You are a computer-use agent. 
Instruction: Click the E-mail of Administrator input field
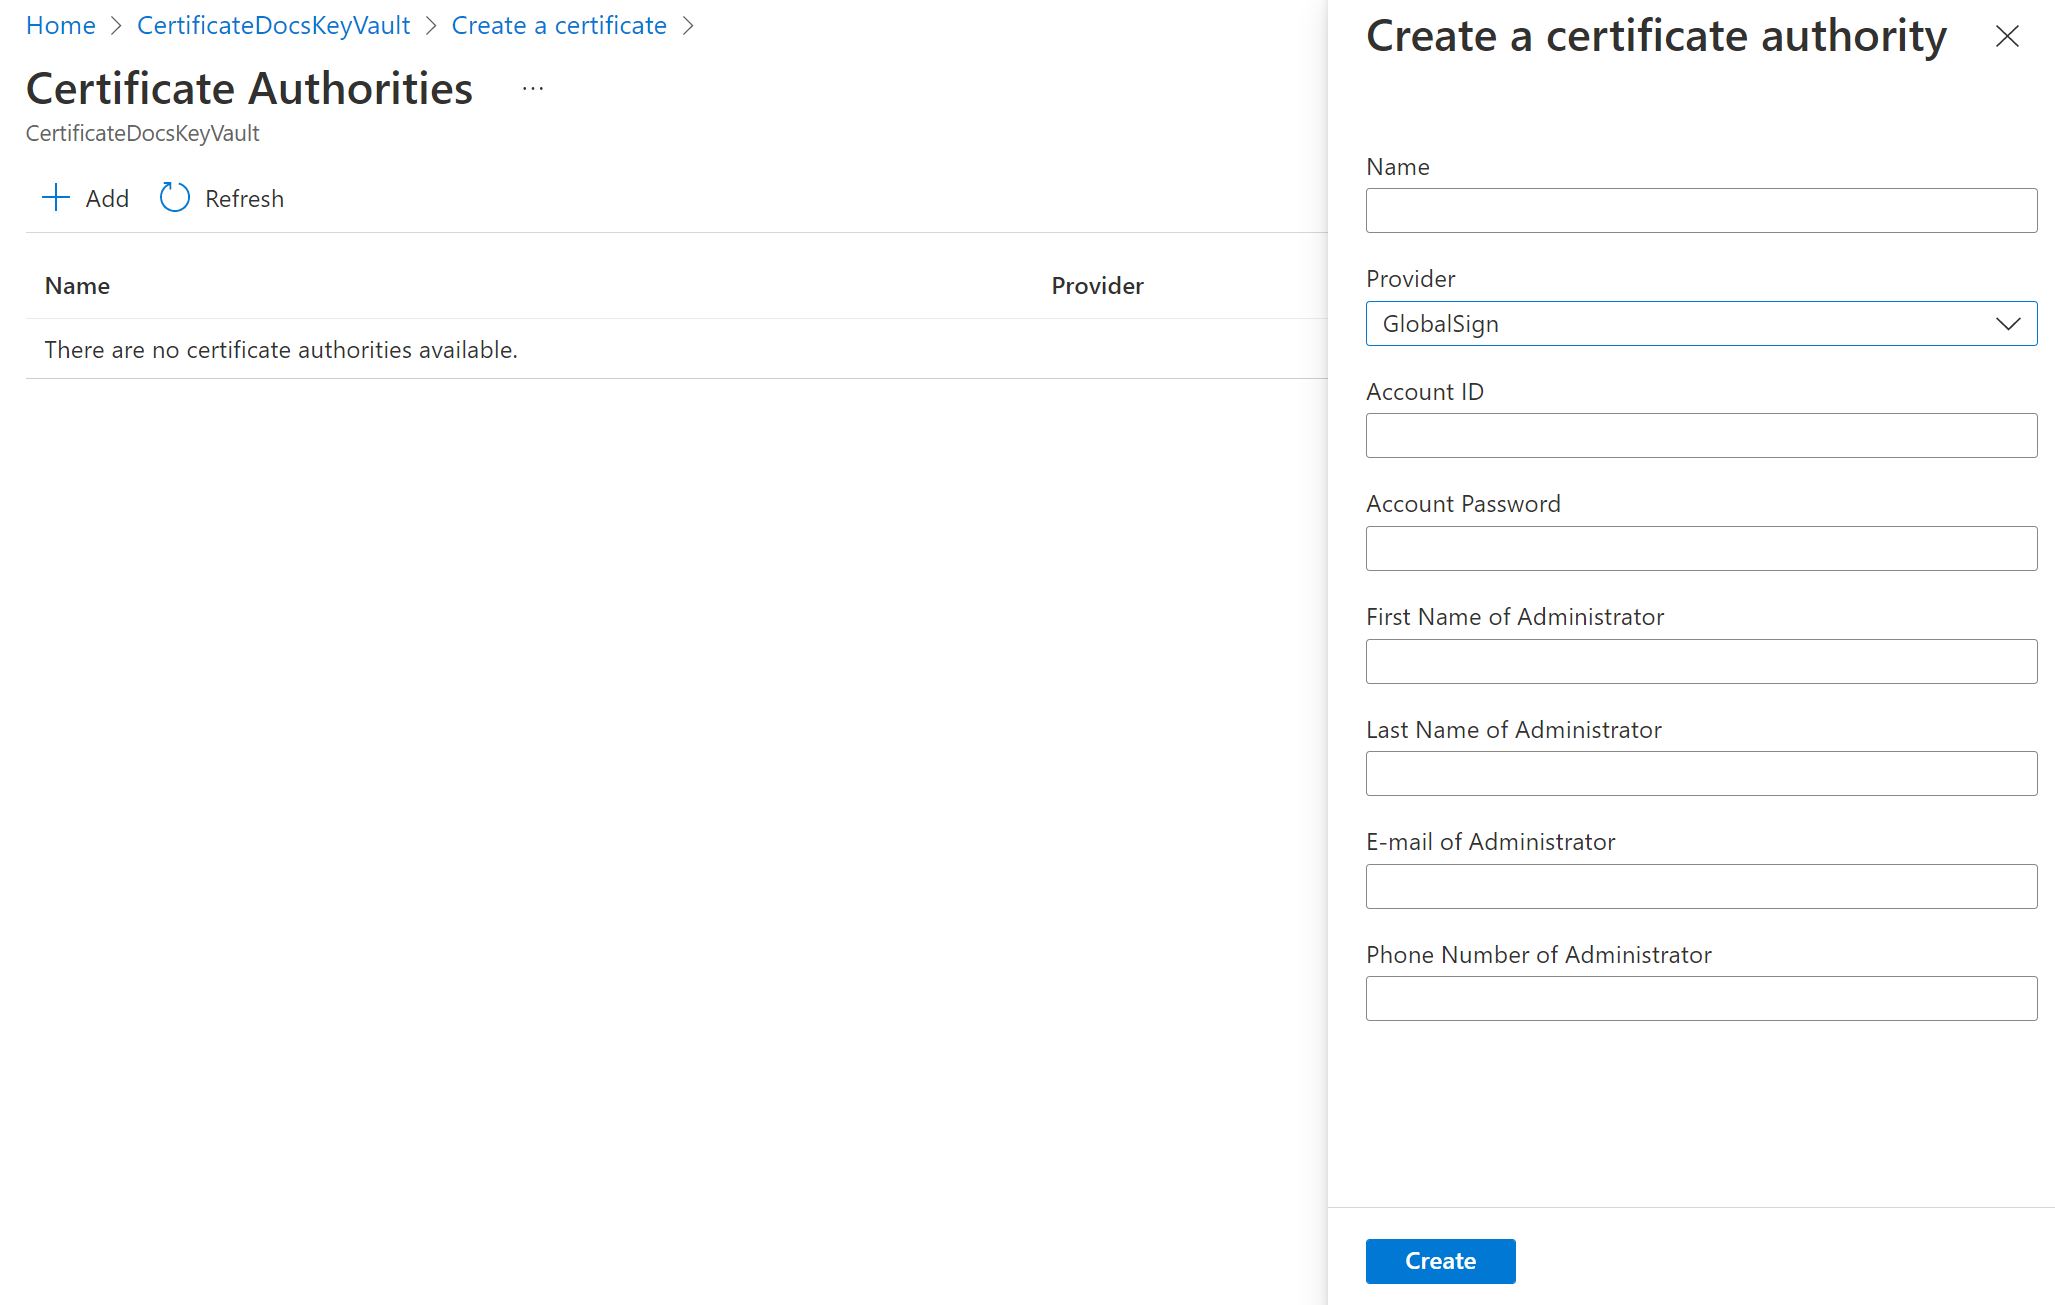(x=1699, y=885)
